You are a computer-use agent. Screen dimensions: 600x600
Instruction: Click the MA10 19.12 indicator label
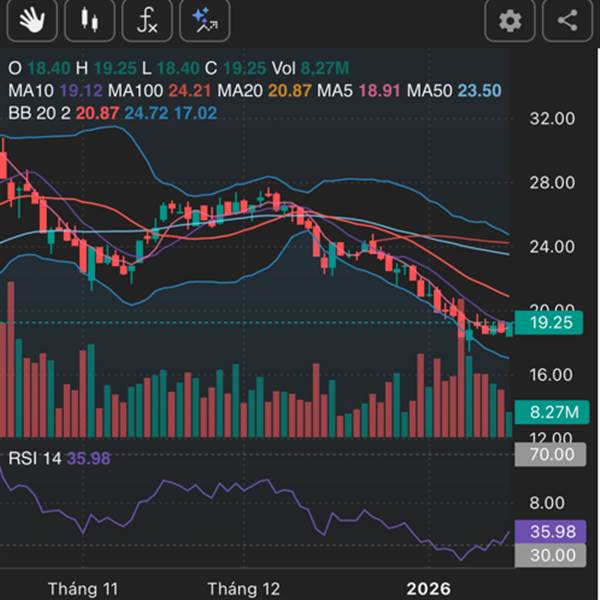(x=55, y=91)
